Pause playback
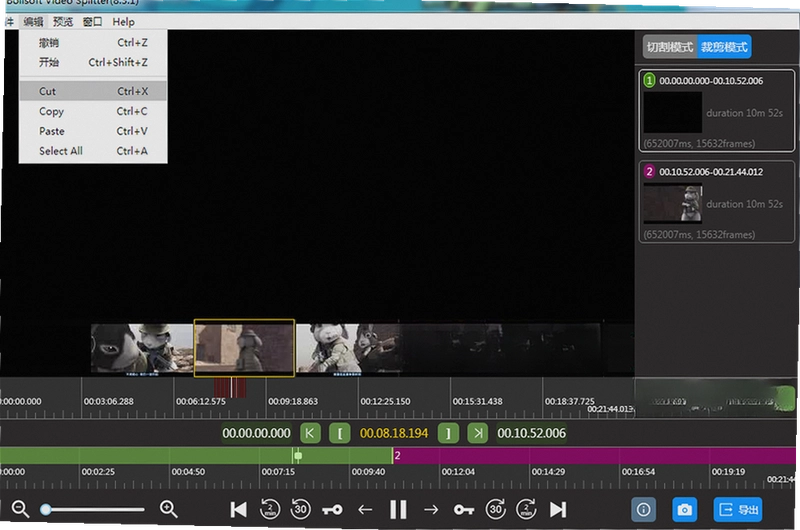800x530 pixels. coord(398,509)
